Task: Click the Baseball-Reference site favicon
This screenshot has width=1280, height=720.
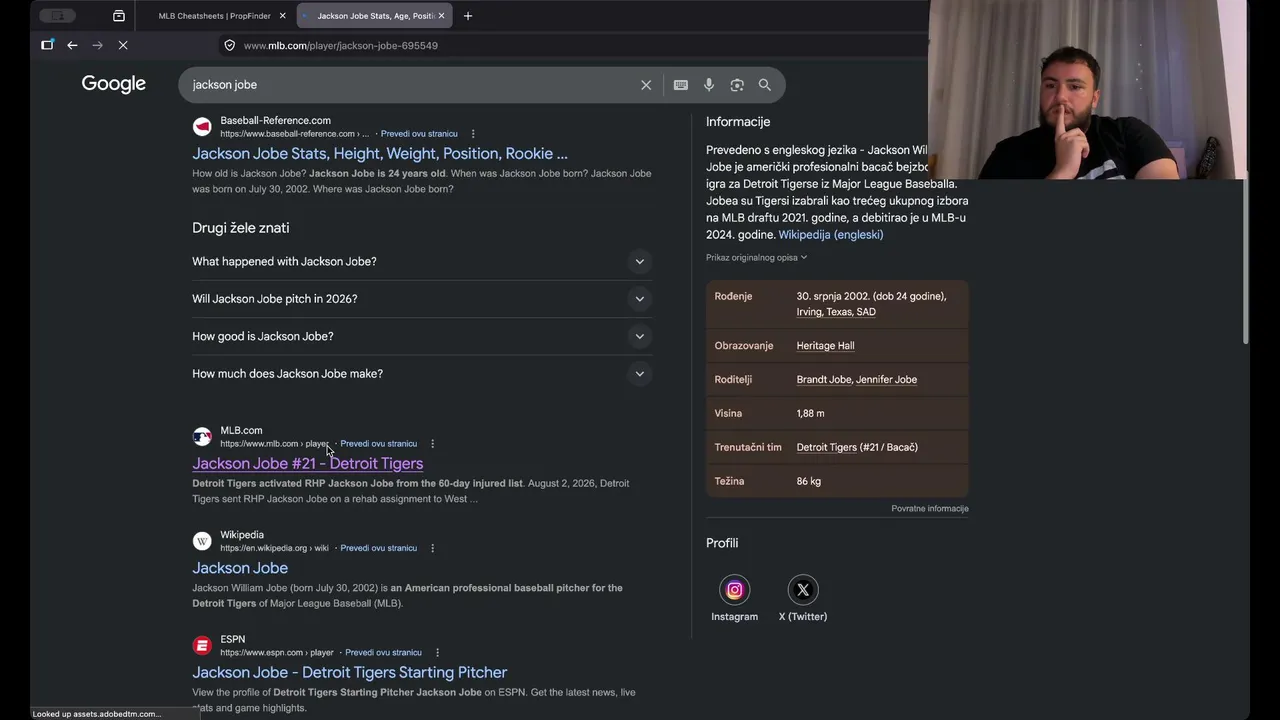Action: pos(202,127)
